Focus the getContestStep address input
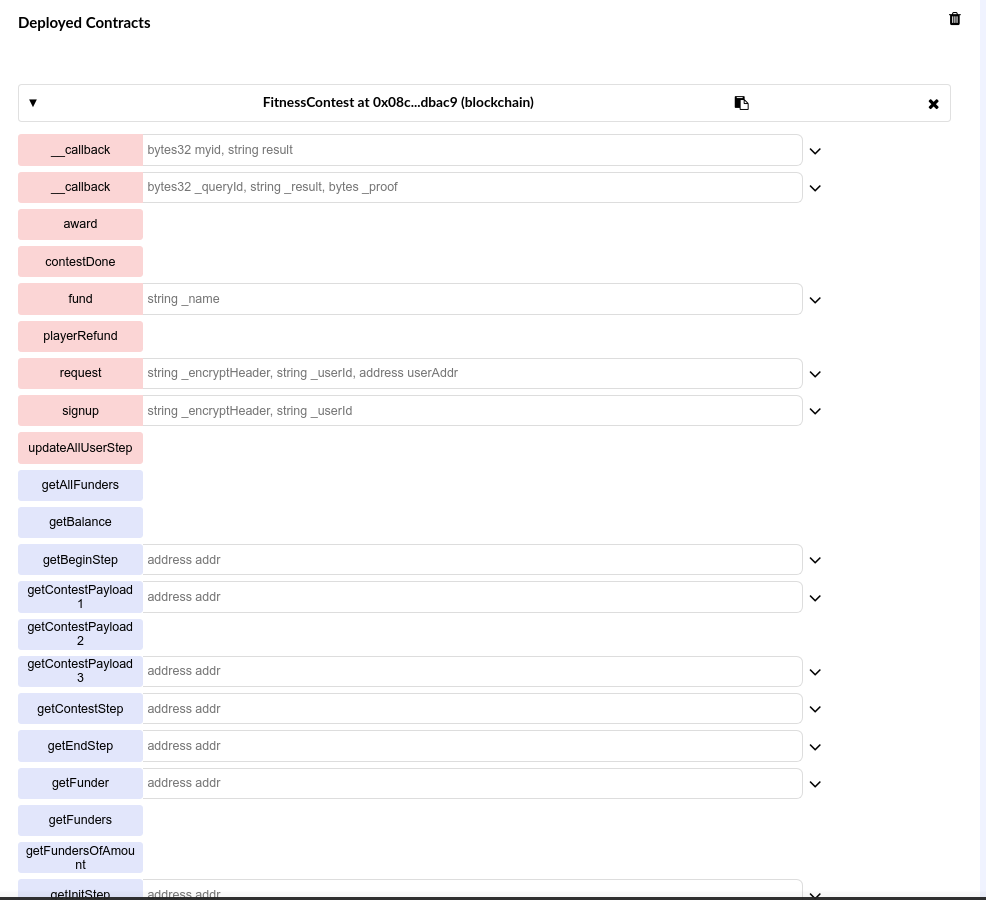This screenshot has width=986, height=900. pyautogui.click(x=472, y=709)
